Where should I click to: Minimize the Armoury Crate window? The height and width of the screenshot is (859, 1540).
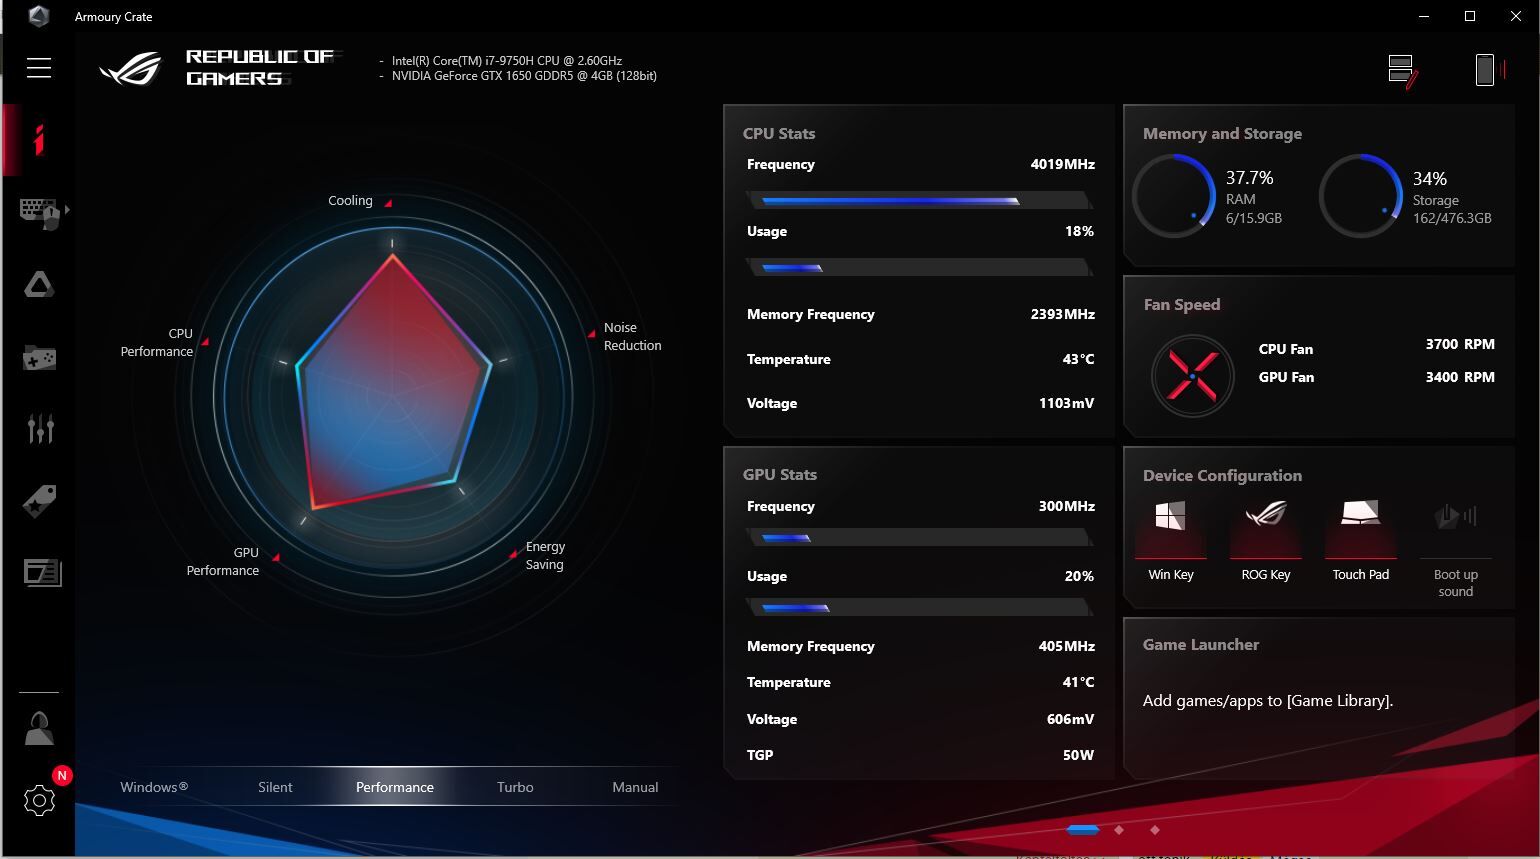click(1424, 16)
